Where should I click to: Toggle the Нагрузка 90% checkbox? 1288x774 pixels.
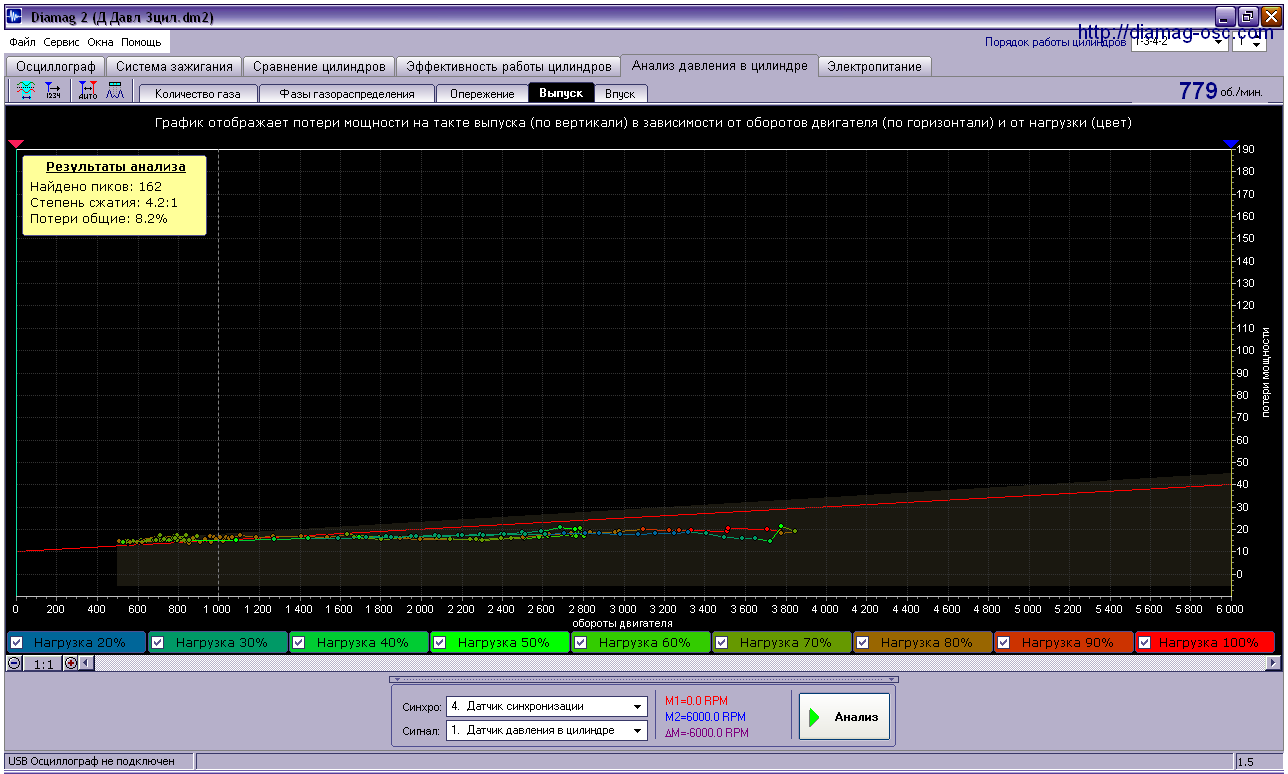(1004, 643)
